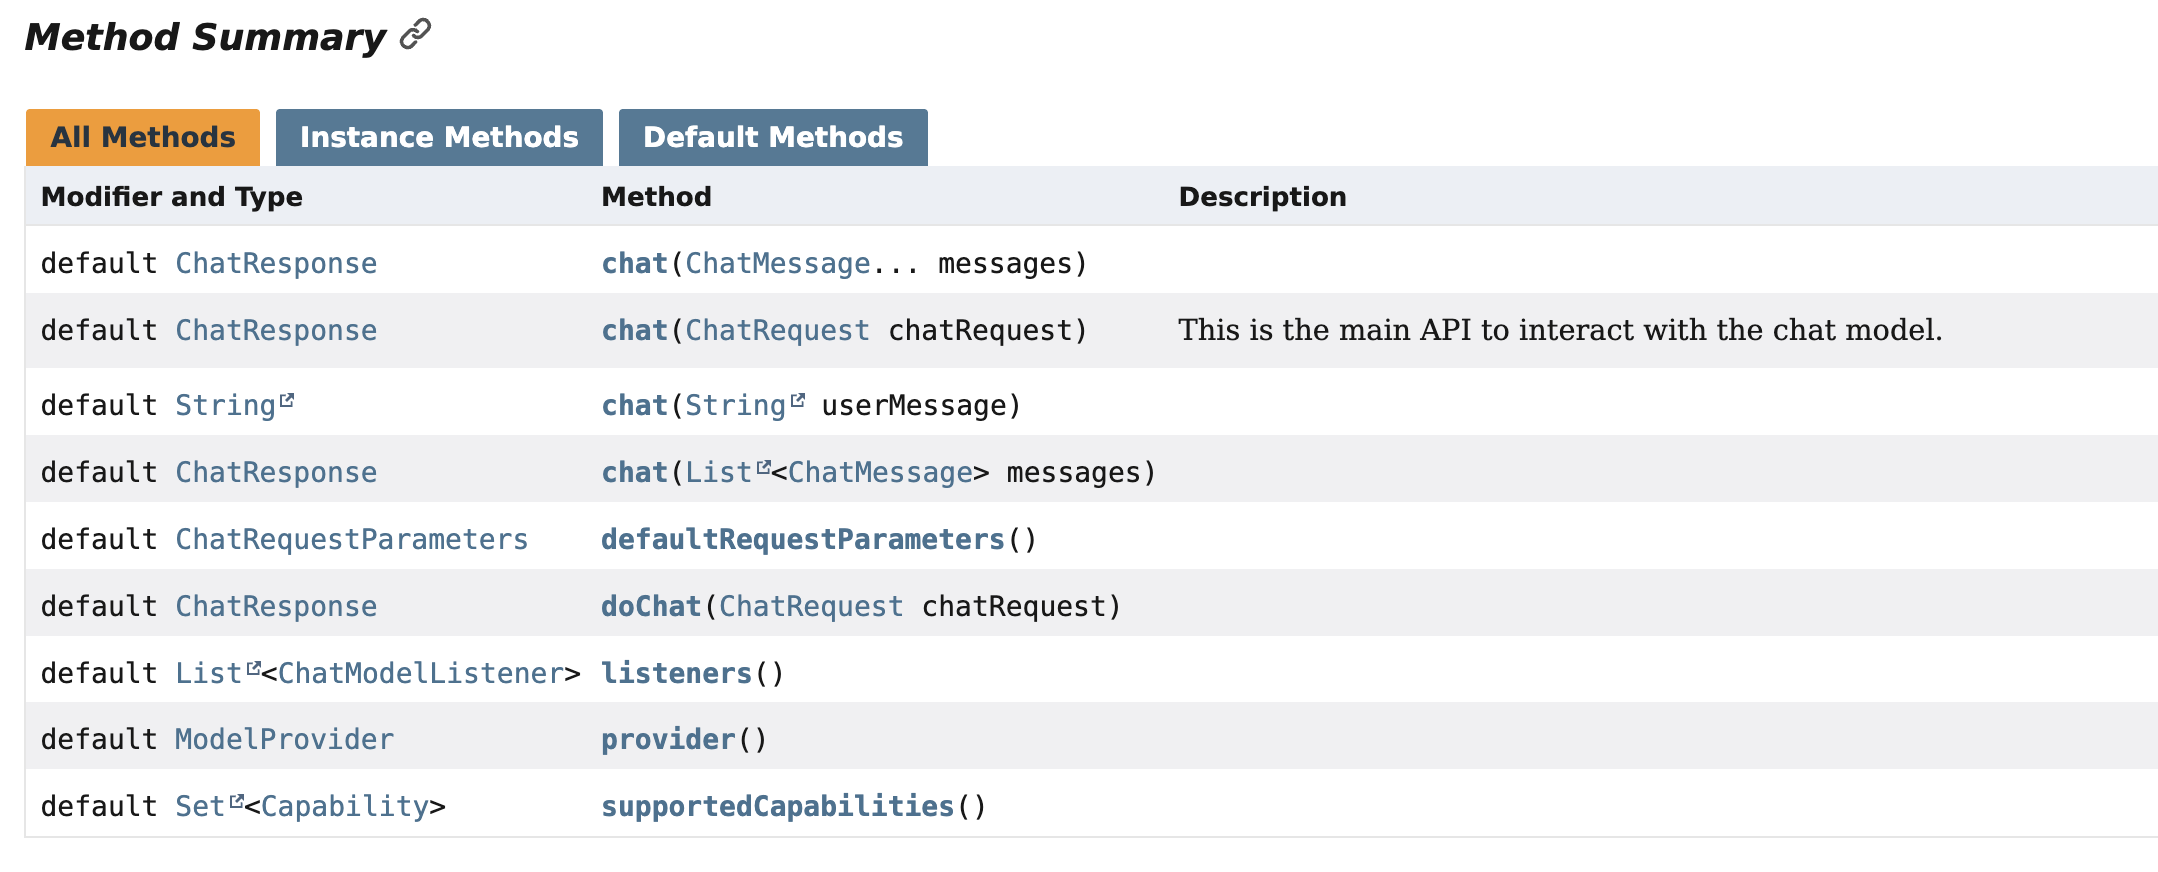Open the chat(String userMessage) method link

pos(634,406)
